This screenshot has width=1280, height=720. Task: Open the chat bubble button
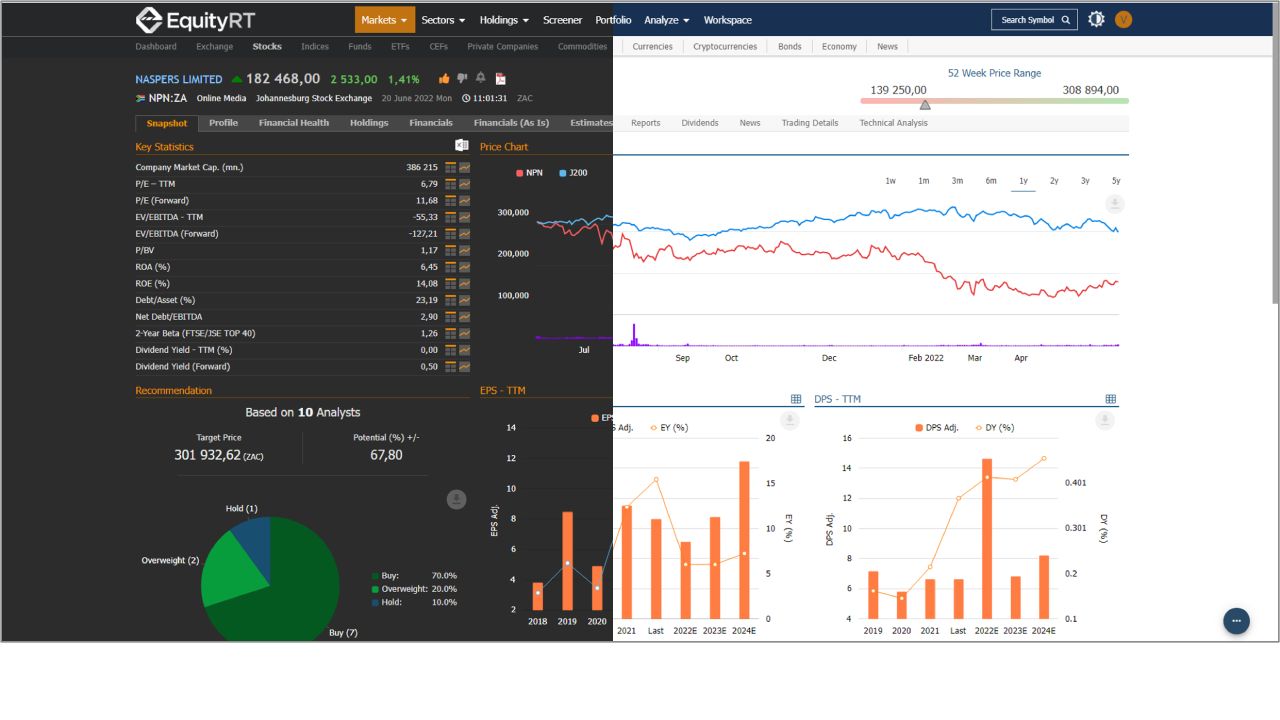point(1236,621)
